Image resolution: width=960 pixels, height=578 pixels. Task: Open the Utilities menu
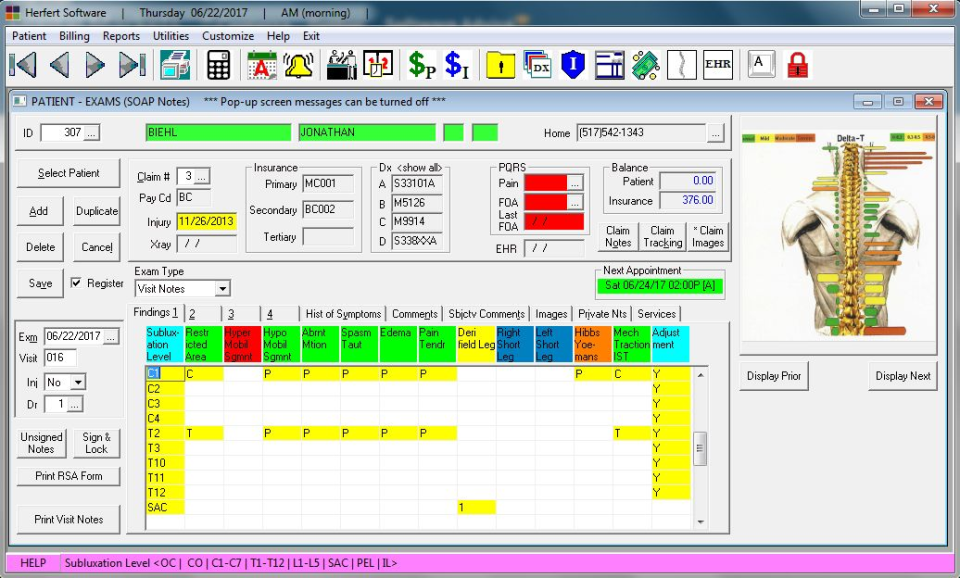(170, 35)
